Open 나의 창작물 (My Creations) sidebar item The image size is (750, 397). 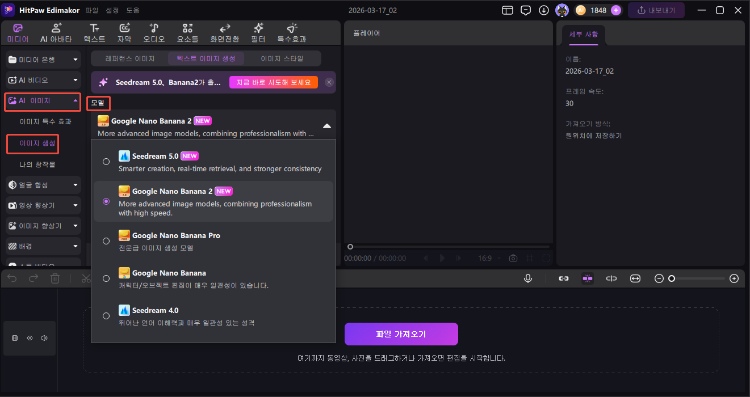[x=37, y=165]
